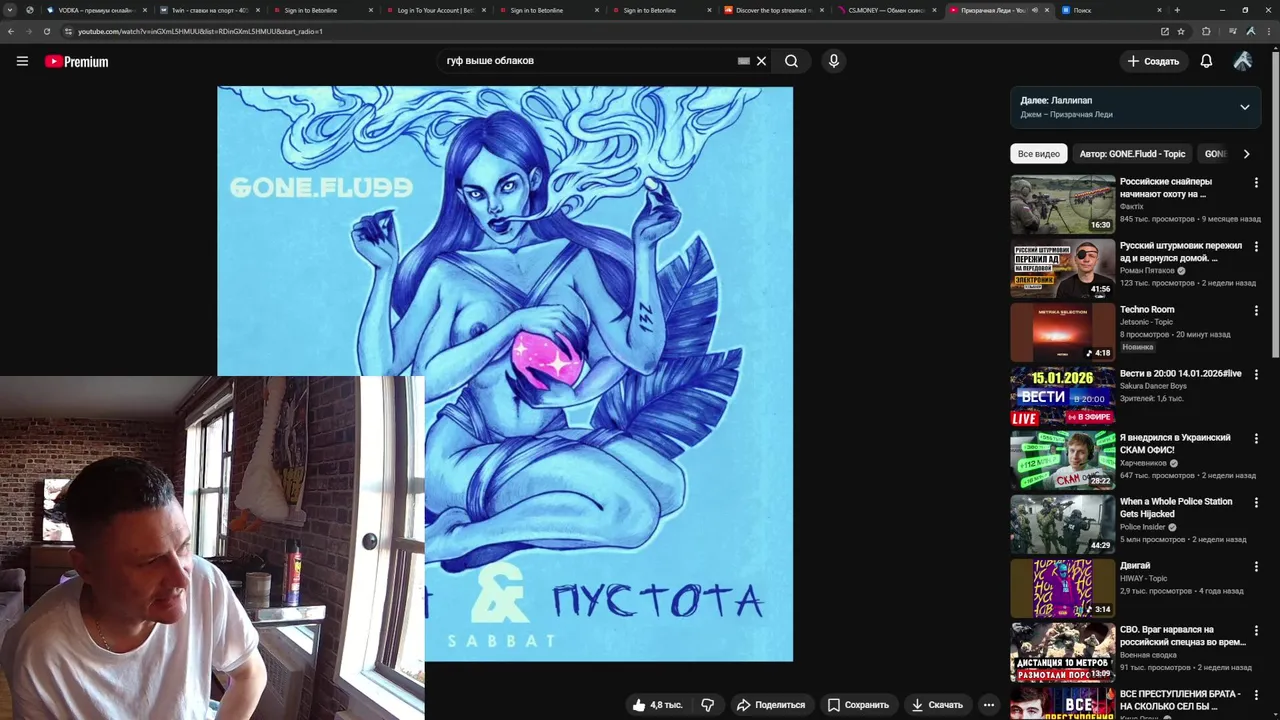Open the Двигай video title

[x=1135, y=566]
